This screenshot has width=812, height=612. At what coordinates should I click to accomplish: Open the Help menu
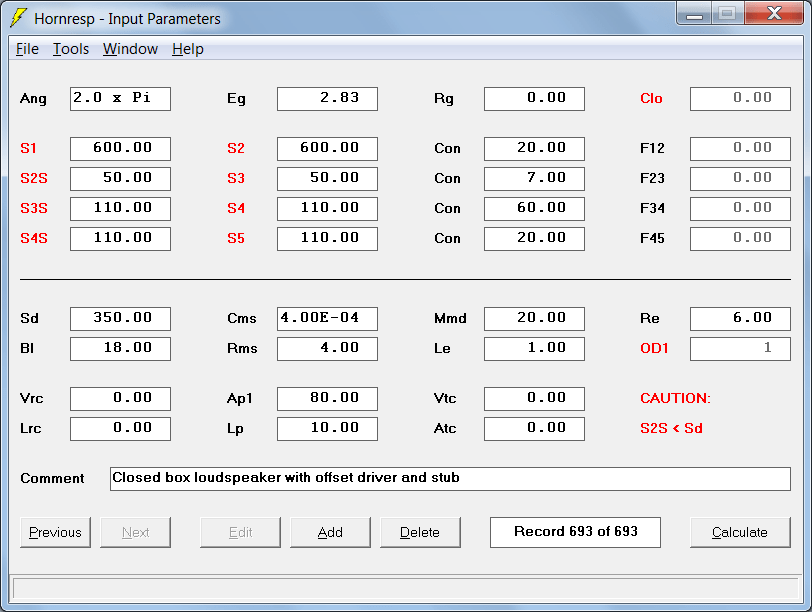click(187, 49)
